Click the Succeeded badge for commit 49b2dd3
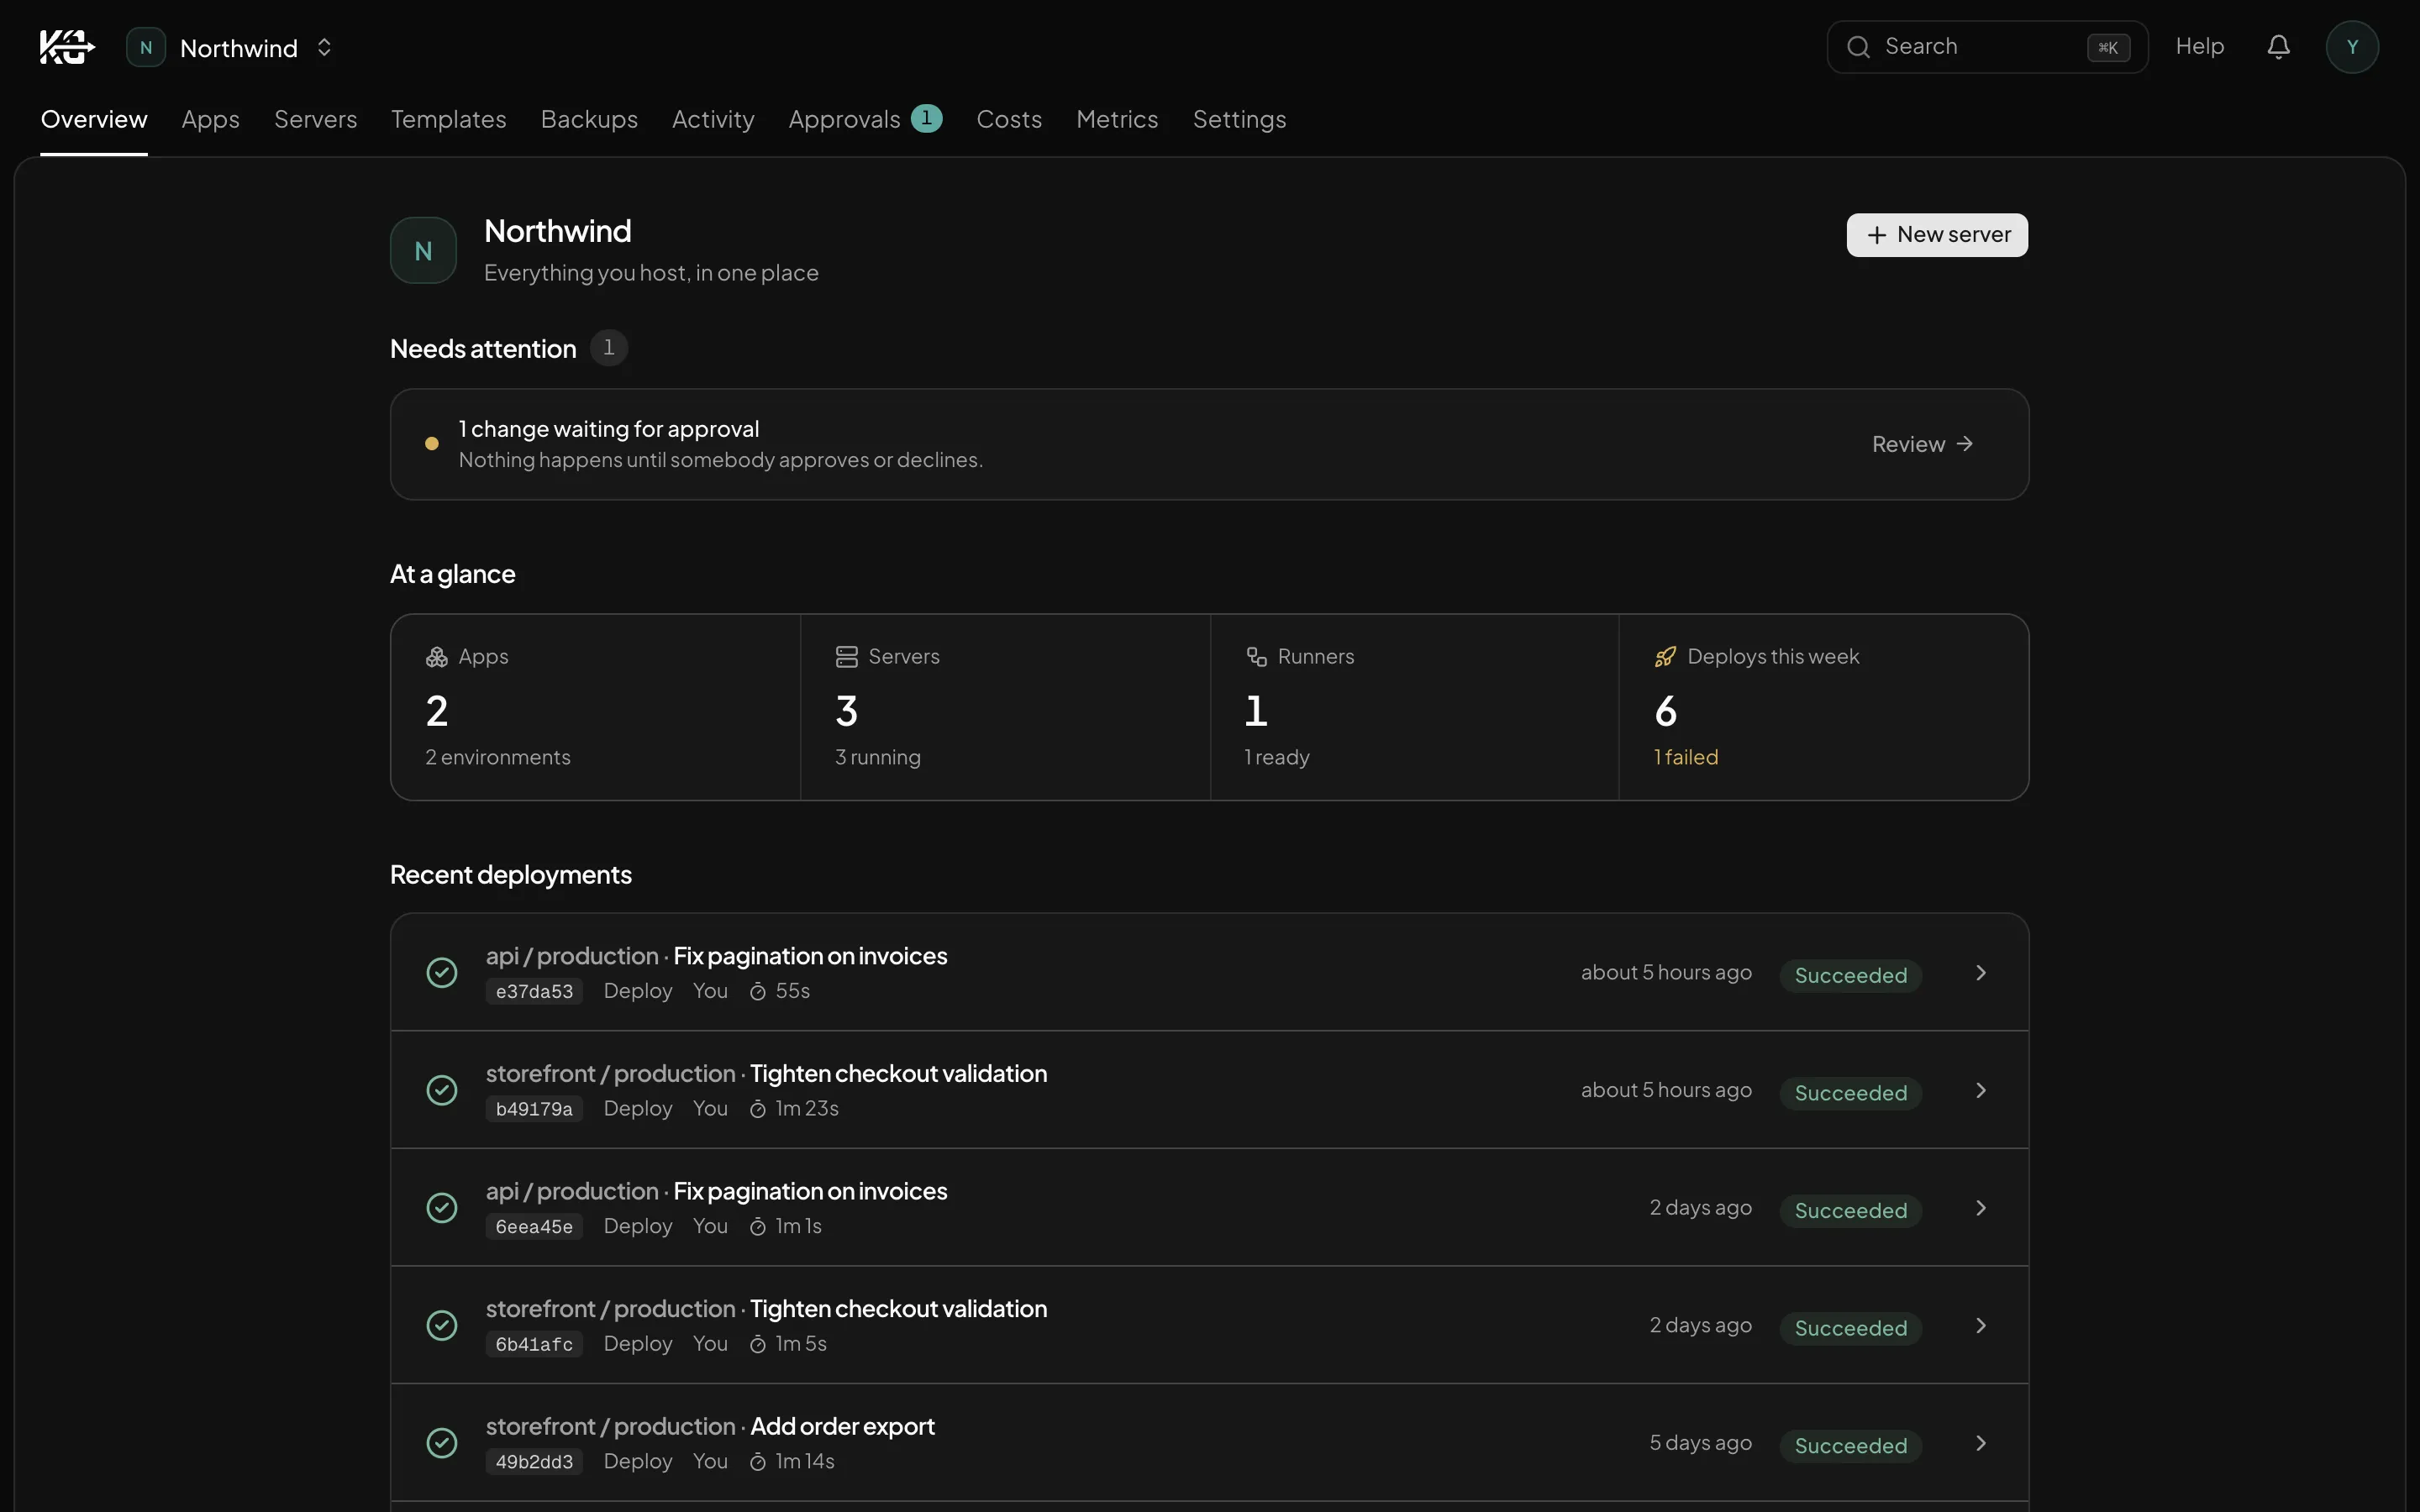2420x1512 pixels. (x=1850, y=1446)
